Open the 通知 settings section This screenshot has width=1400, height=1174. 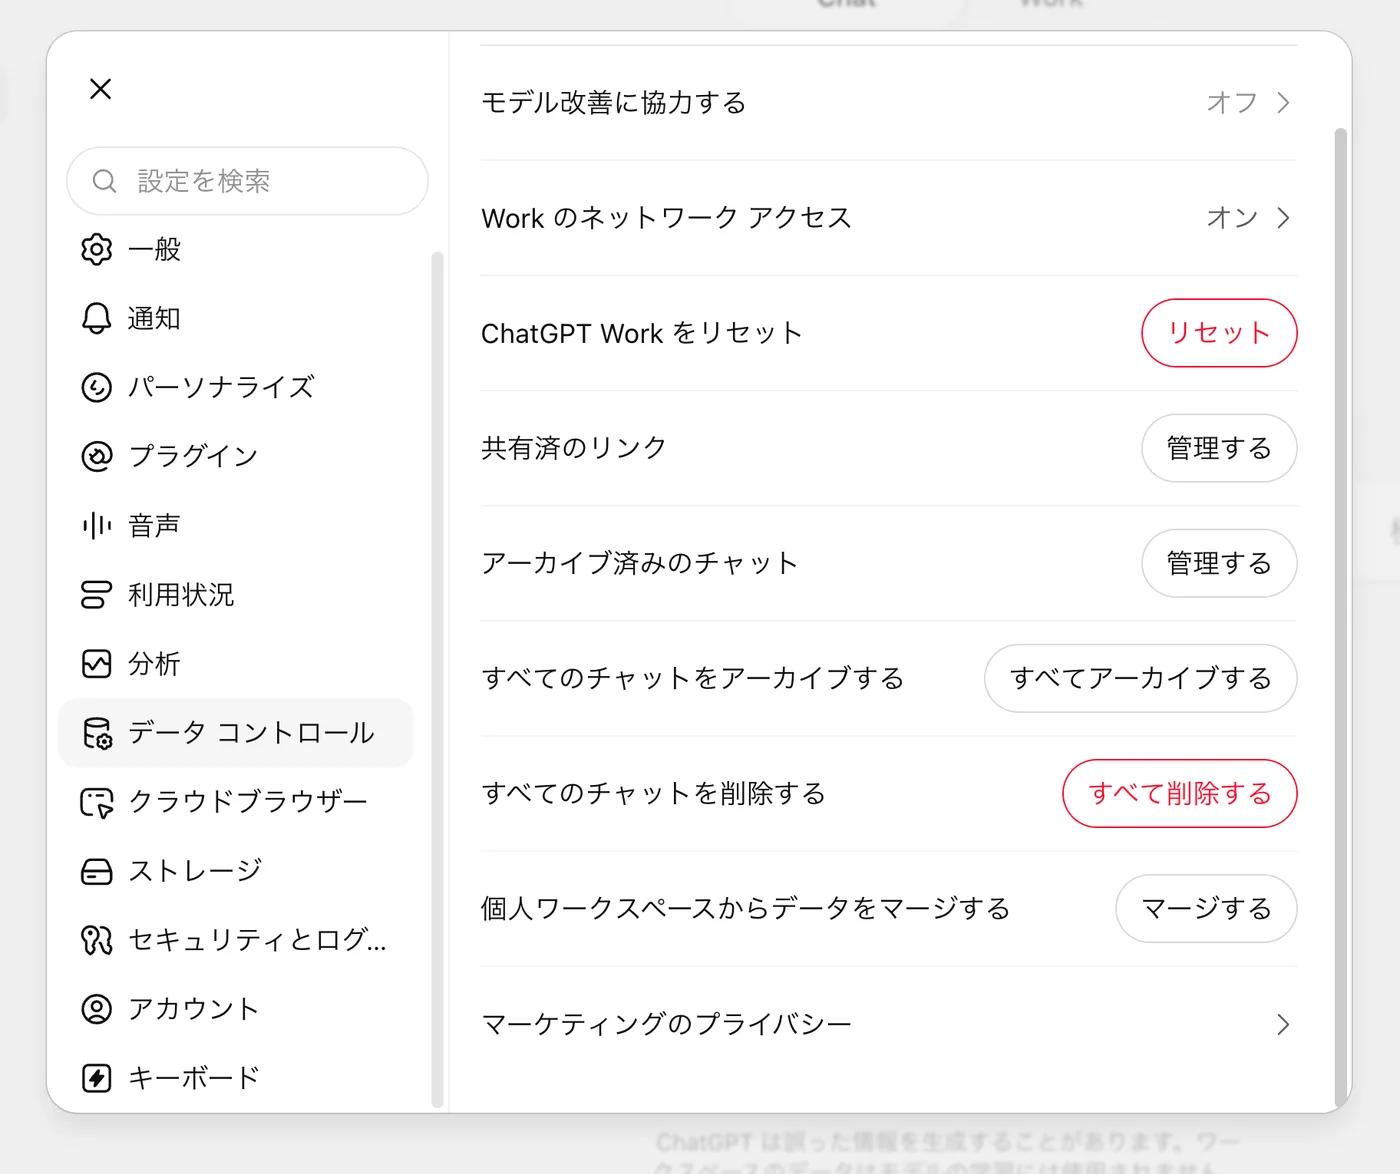236,318
